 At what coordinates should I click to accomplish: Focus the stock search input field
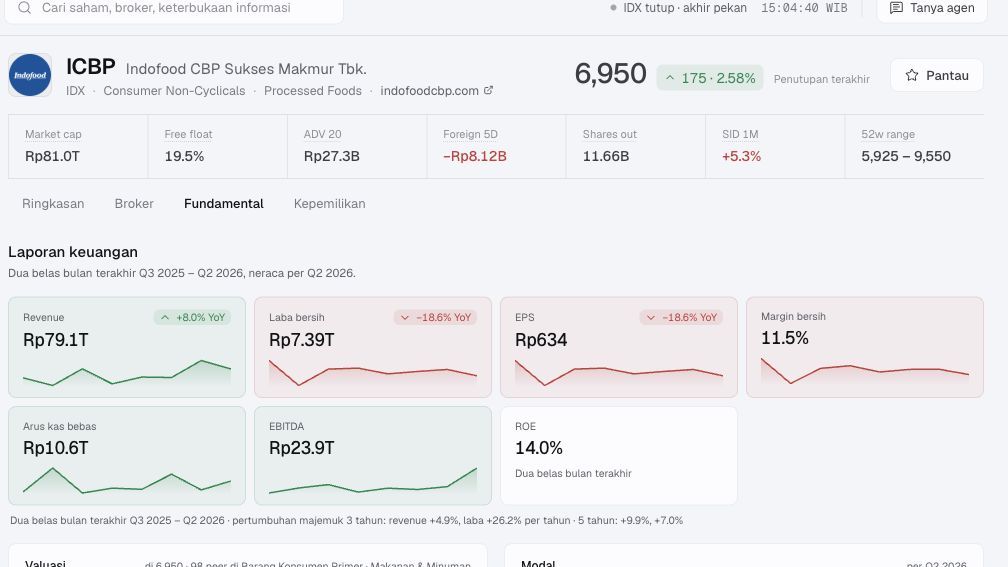click(174, 8)
